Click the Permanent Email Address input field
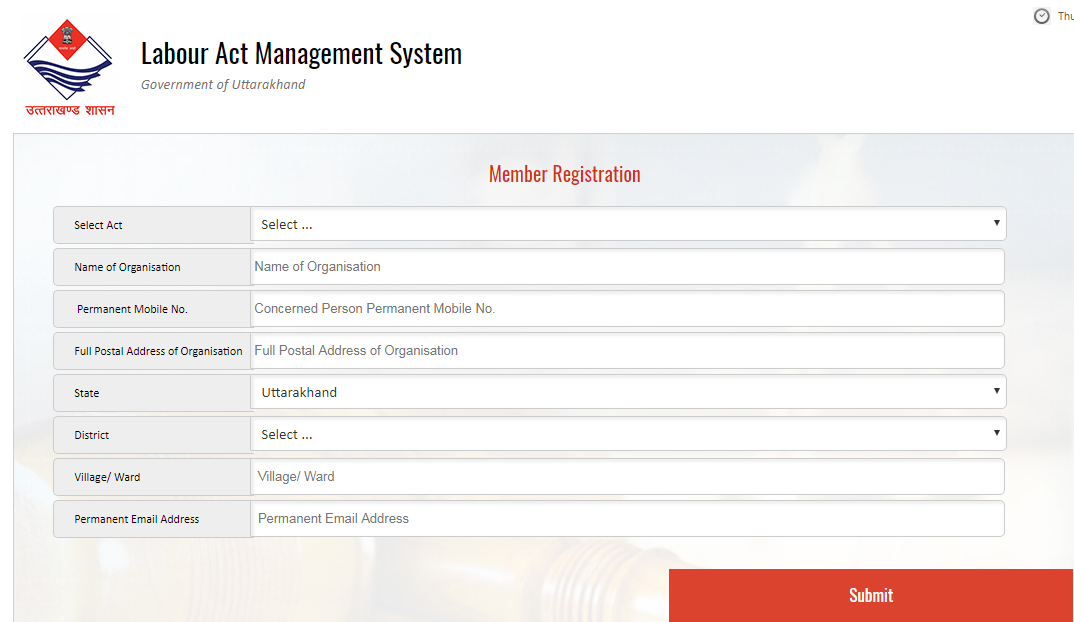The width and height of the screenshot is (1074, 622). point(627,519)
